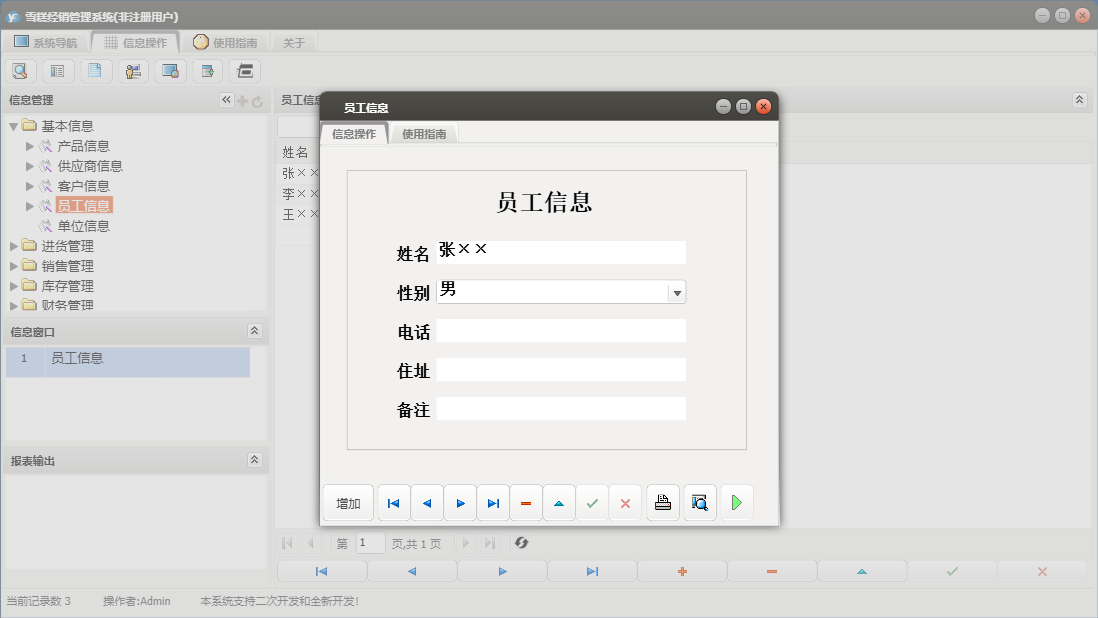Image resolution: width=1098 pixels, height=618 pixels.
Task: Open print preview in the employee dialog
Action: point(699,502)
